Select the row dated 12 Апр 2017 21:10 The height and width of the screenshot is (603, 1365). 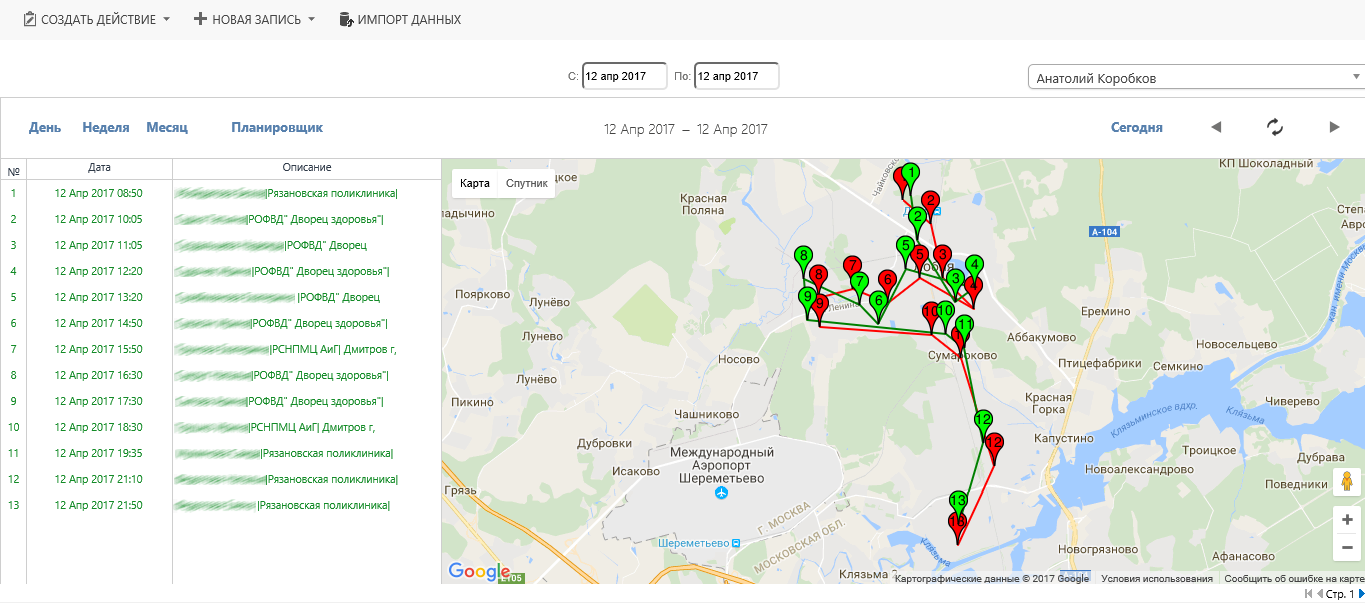(x=221, y=479)
